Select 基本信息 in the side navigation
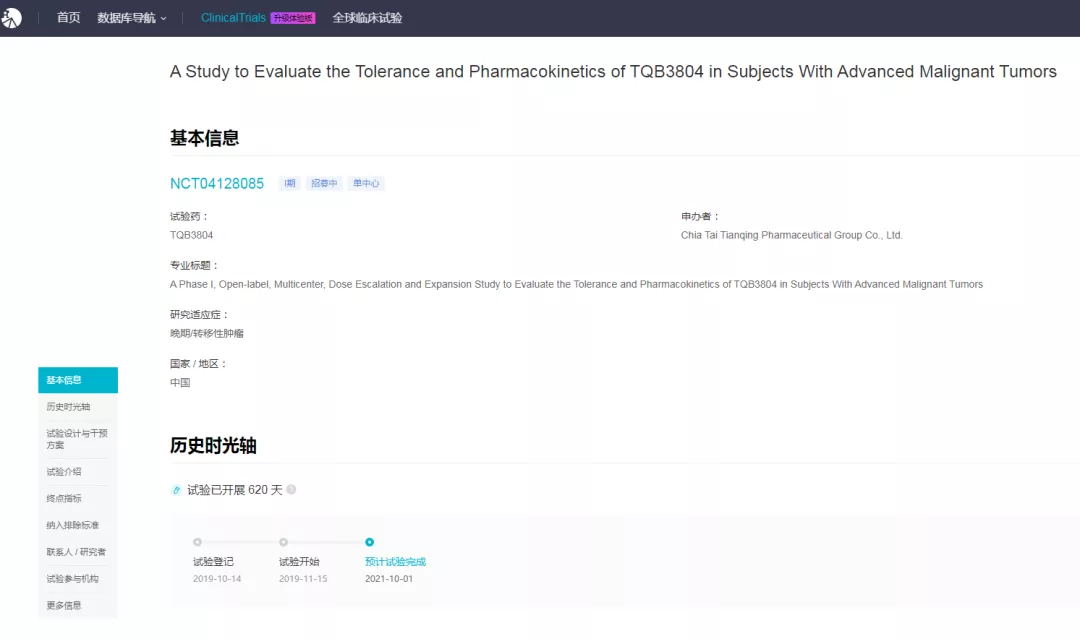 tap(77, 380)
